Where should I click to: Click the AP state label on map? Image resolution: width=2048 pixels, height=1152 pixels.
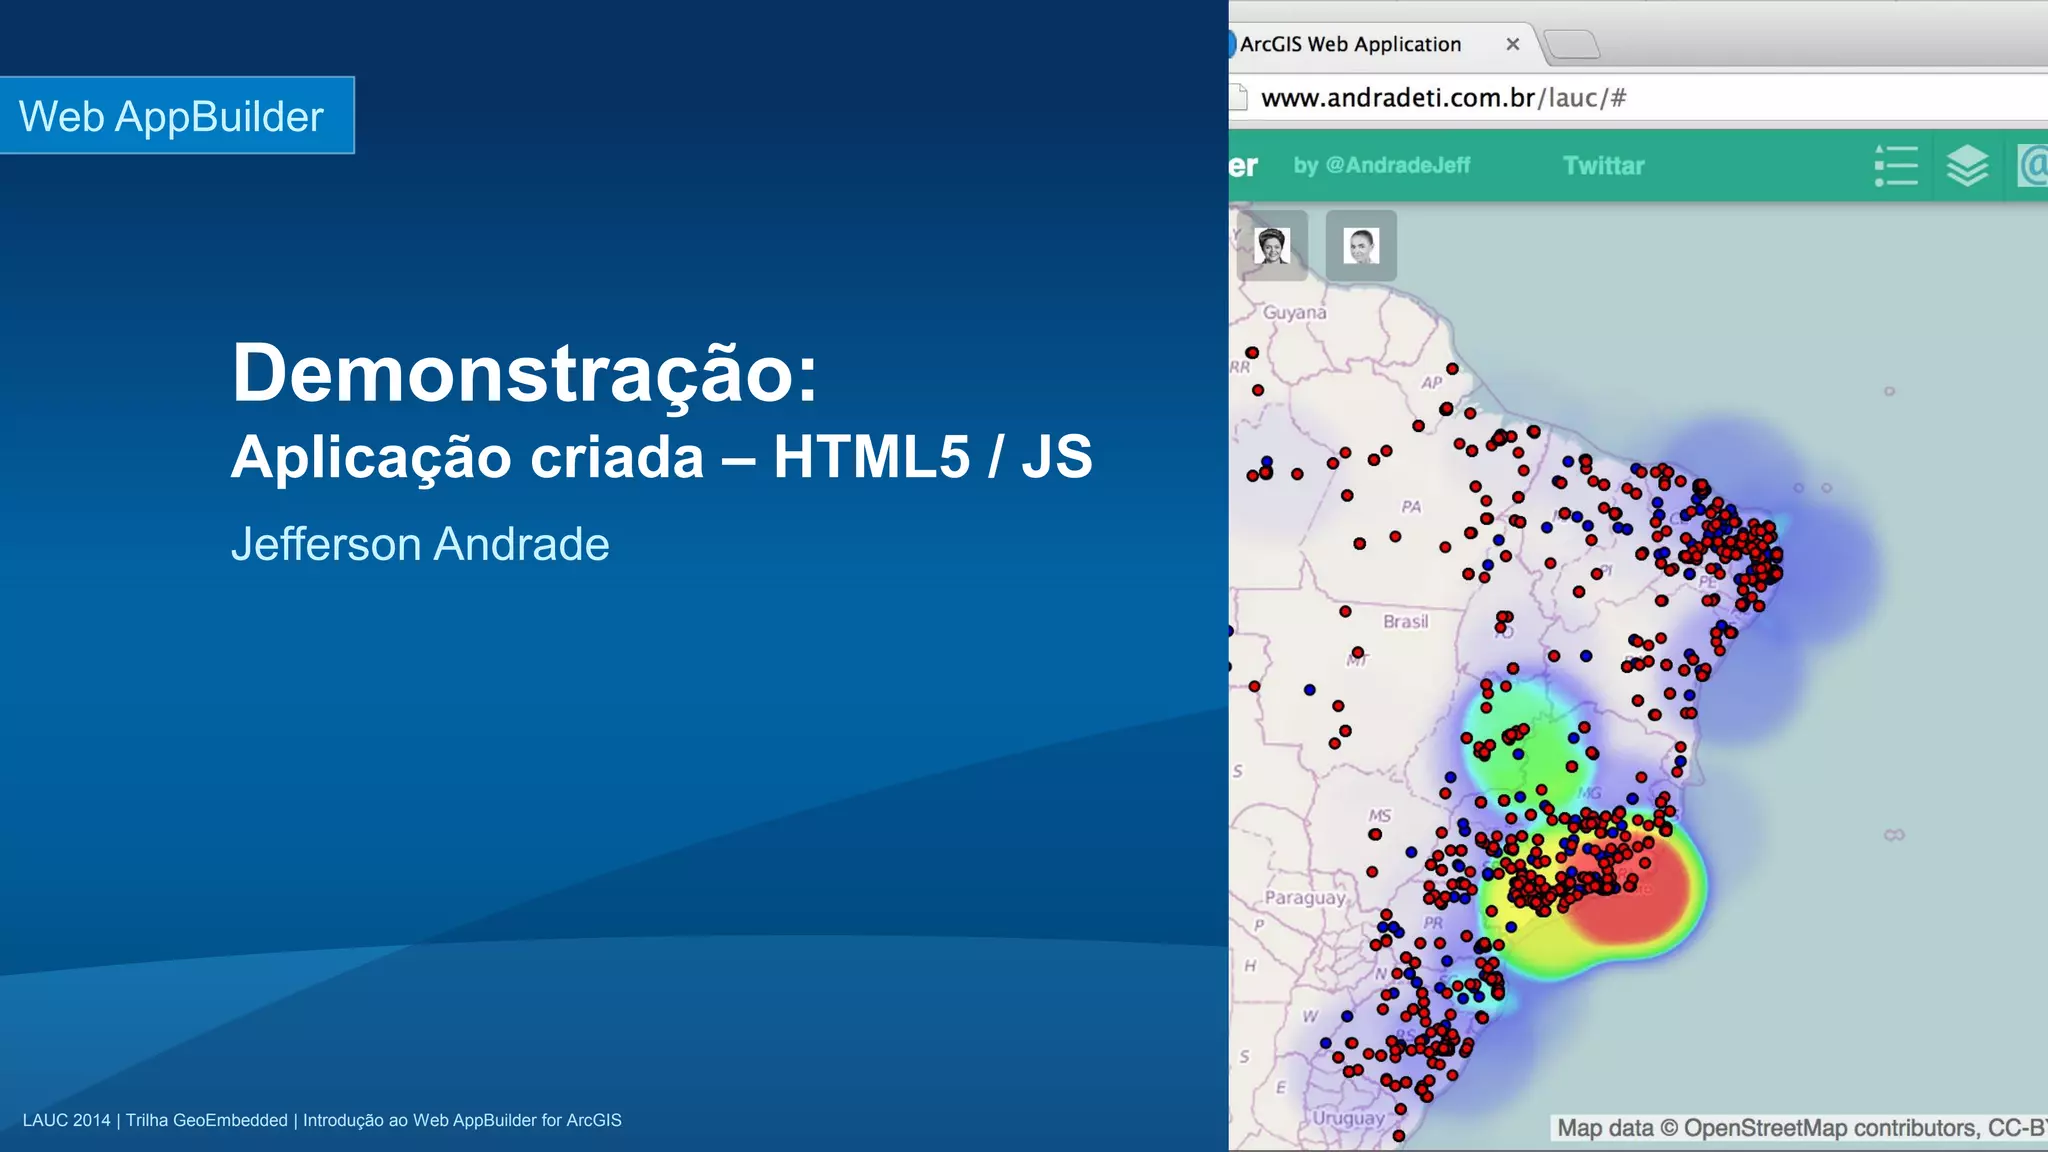(x=1432, y=382)
